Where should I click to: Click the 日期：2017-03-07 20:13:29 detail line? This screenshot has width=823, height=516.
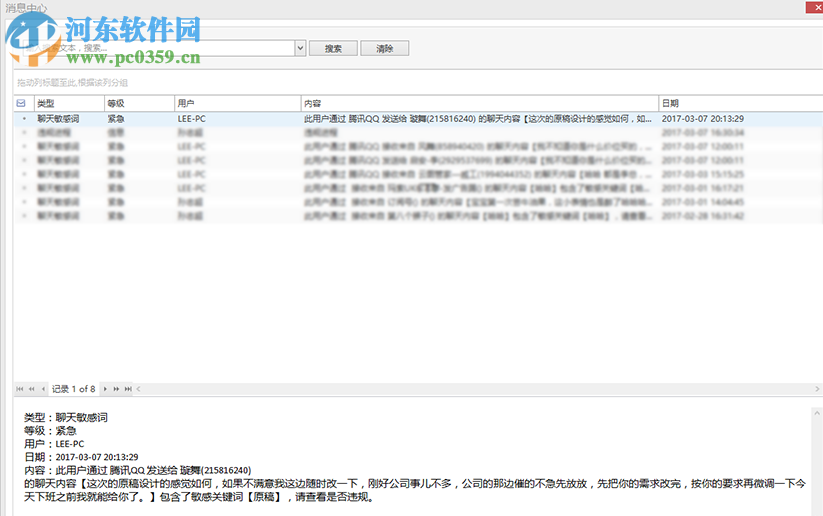(x=81, y=457)
